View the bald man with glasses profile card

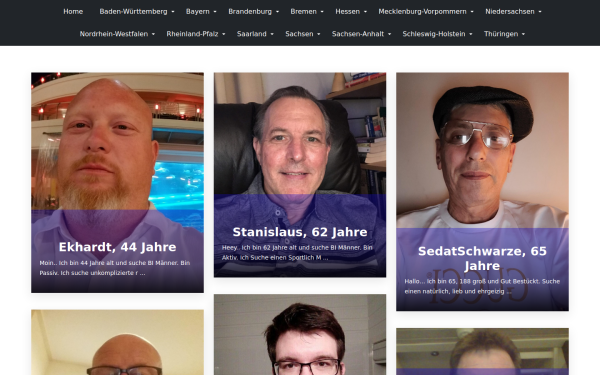coord(117,342)
